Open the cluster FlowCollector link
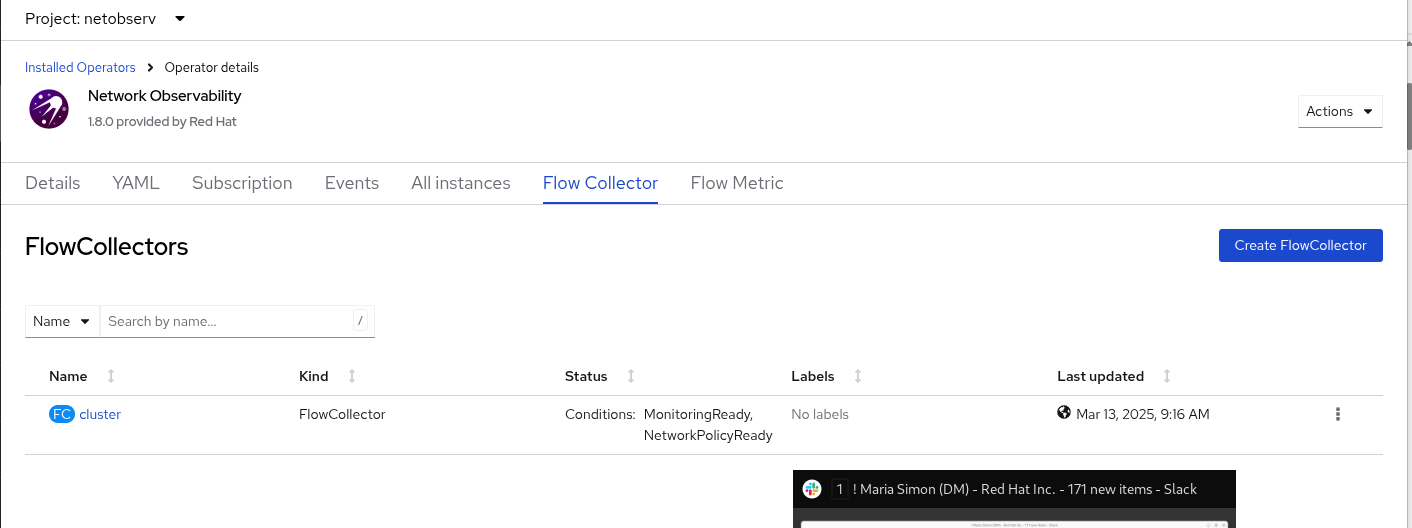 tap(100, 414)
